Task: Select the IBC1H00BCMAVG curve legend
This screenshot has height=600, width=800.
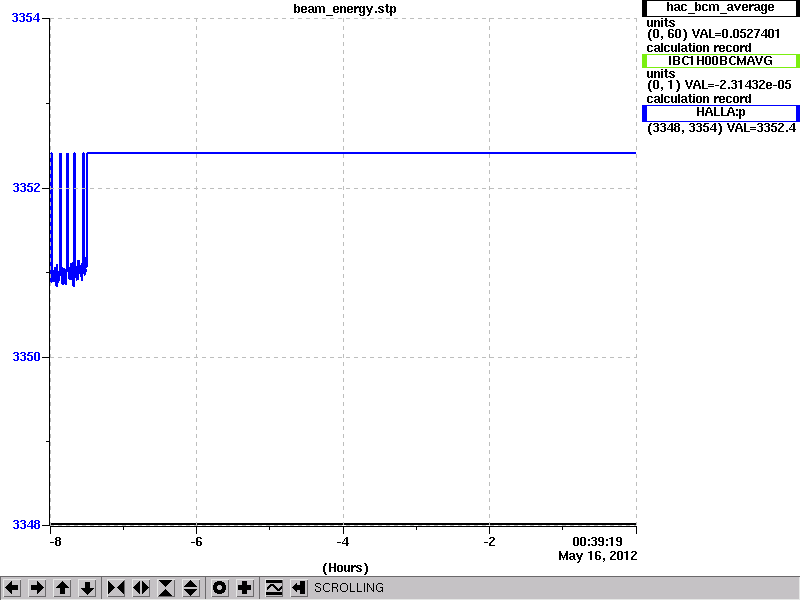Action: point(720,61)
